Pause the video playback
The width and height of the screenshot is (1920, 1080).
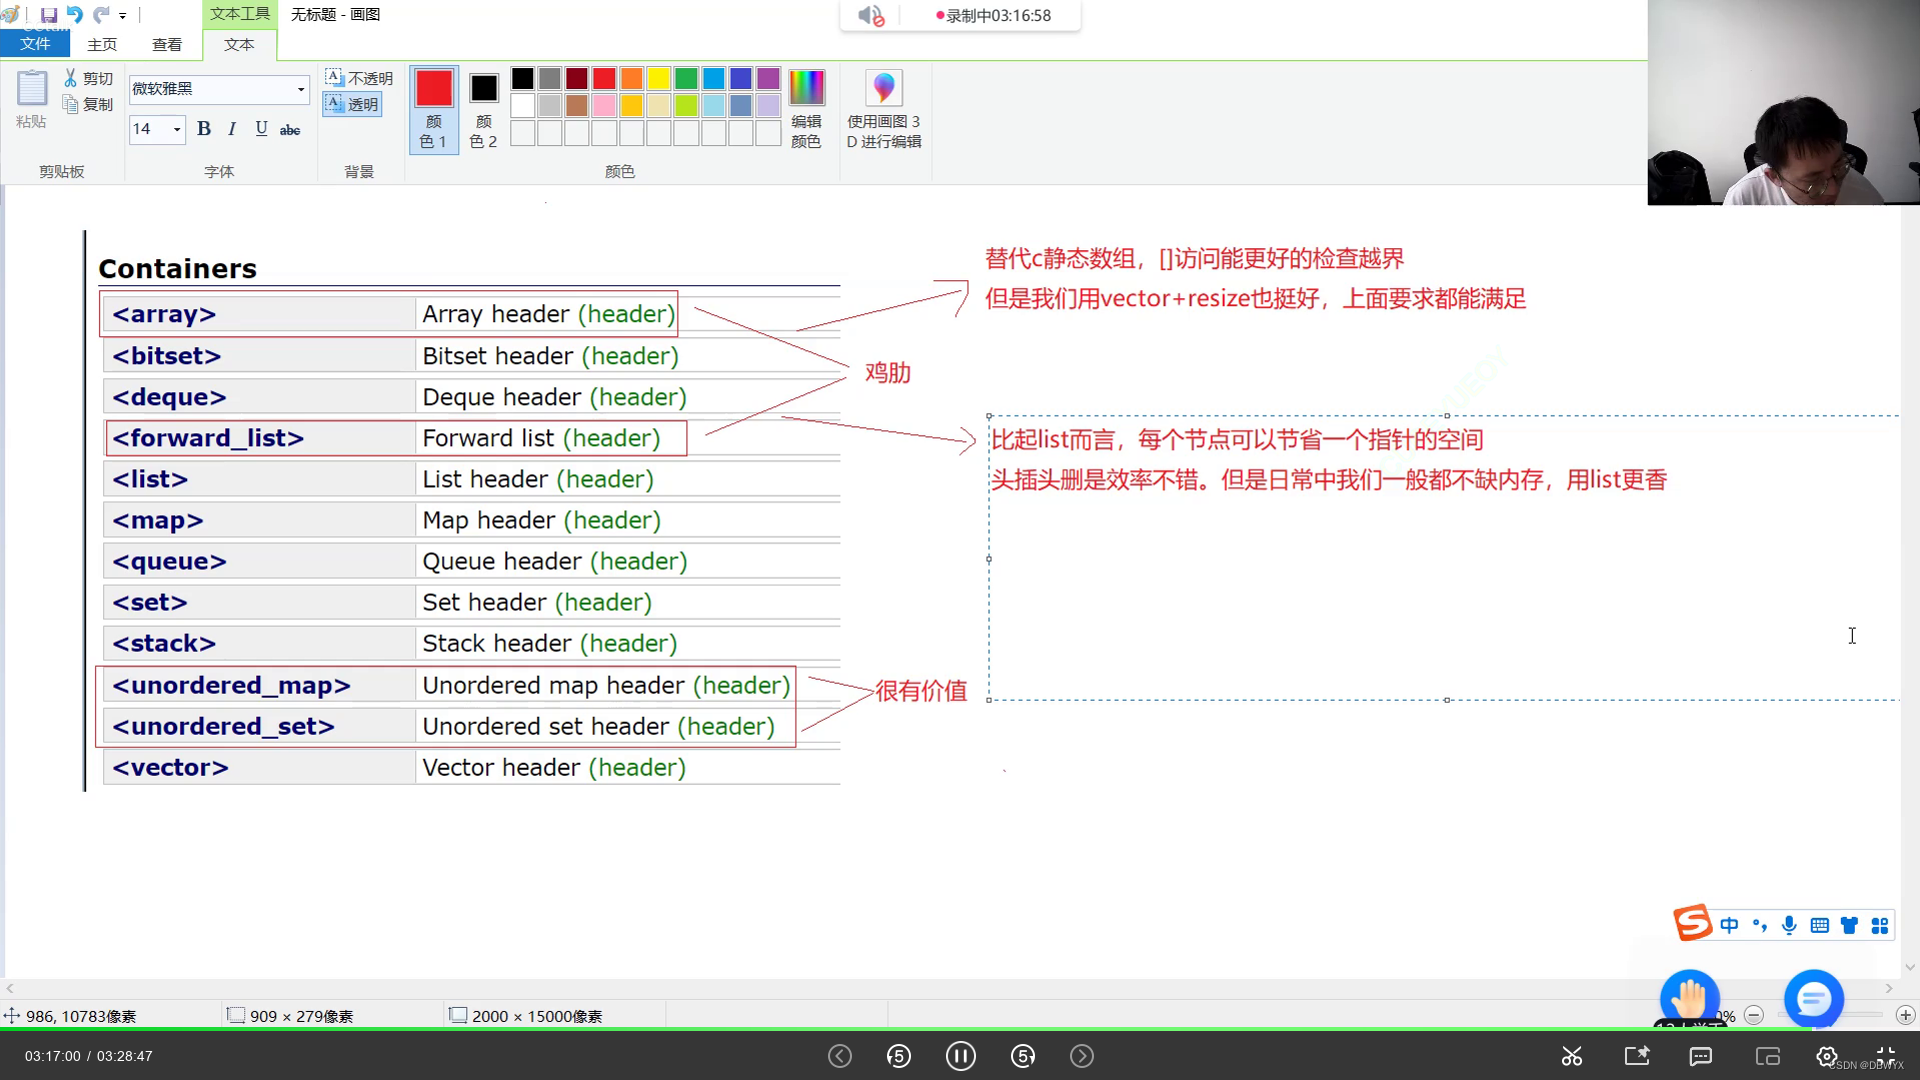pyautogui.click(x=960, y=1055)
